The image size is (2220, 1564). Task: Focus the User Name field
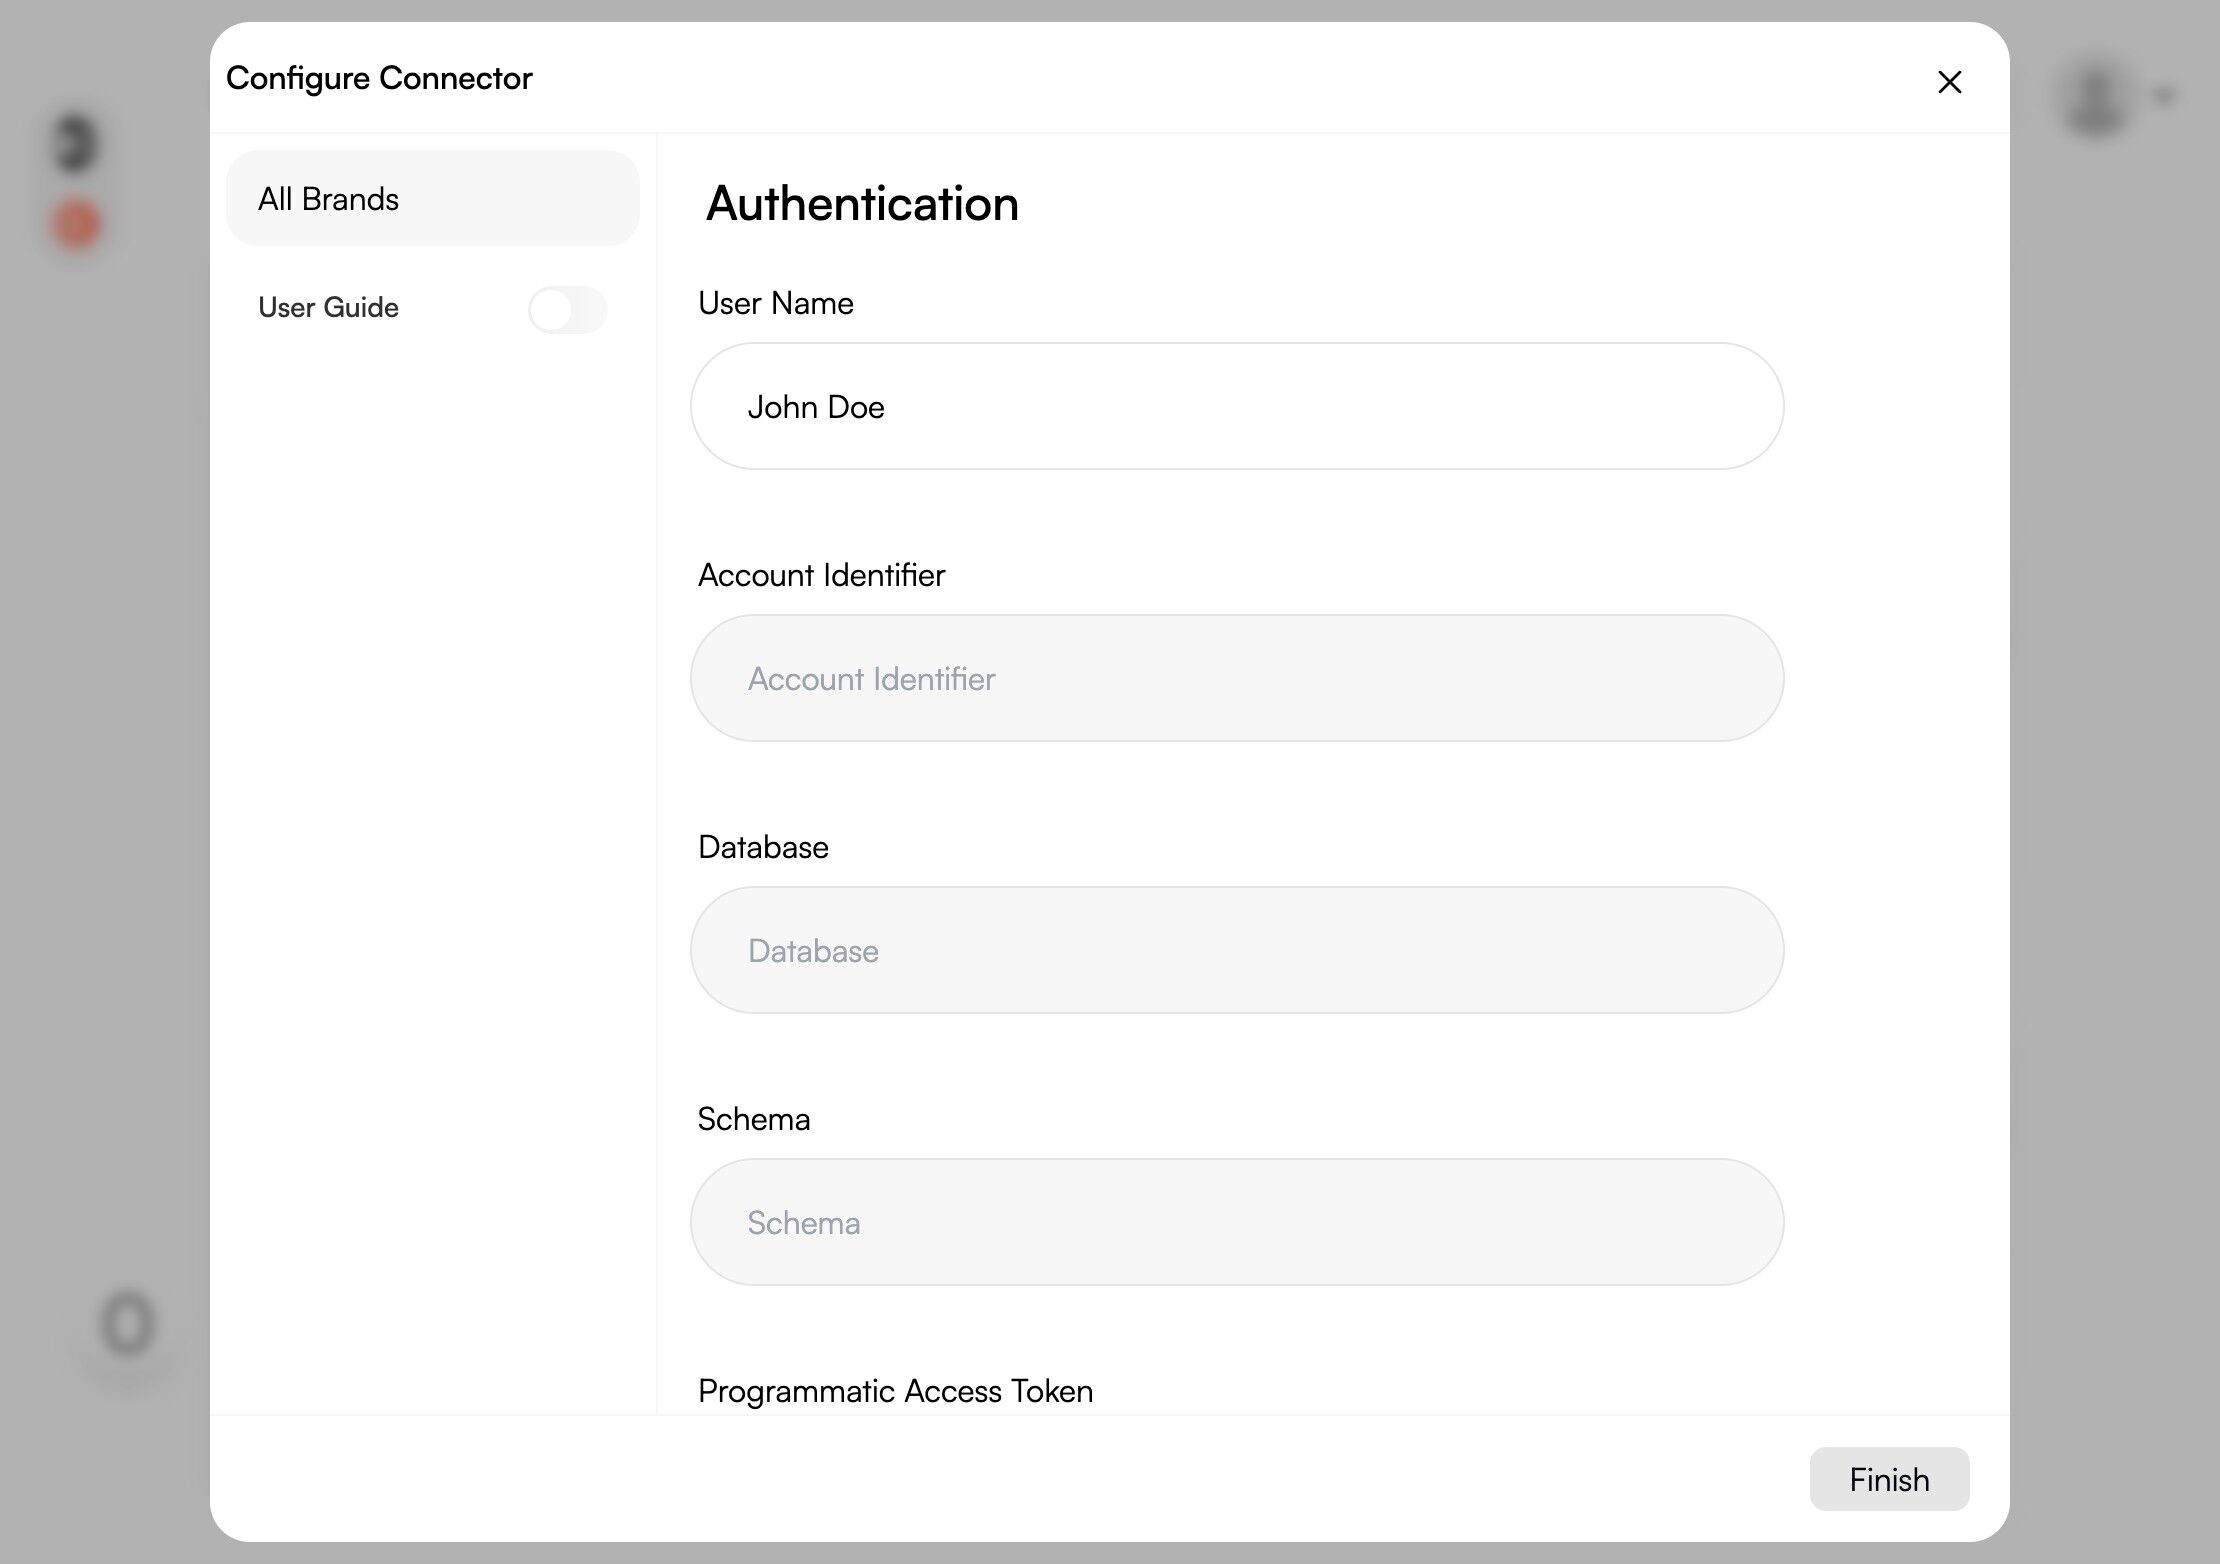[1236, 406]
